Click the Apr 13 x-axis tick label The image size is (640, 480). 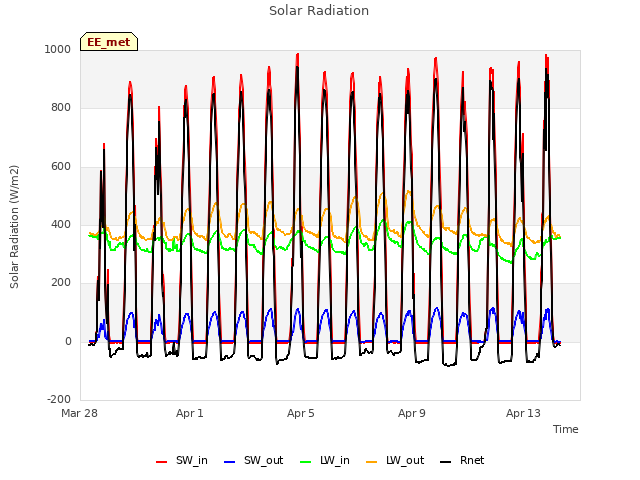(523, 413)
